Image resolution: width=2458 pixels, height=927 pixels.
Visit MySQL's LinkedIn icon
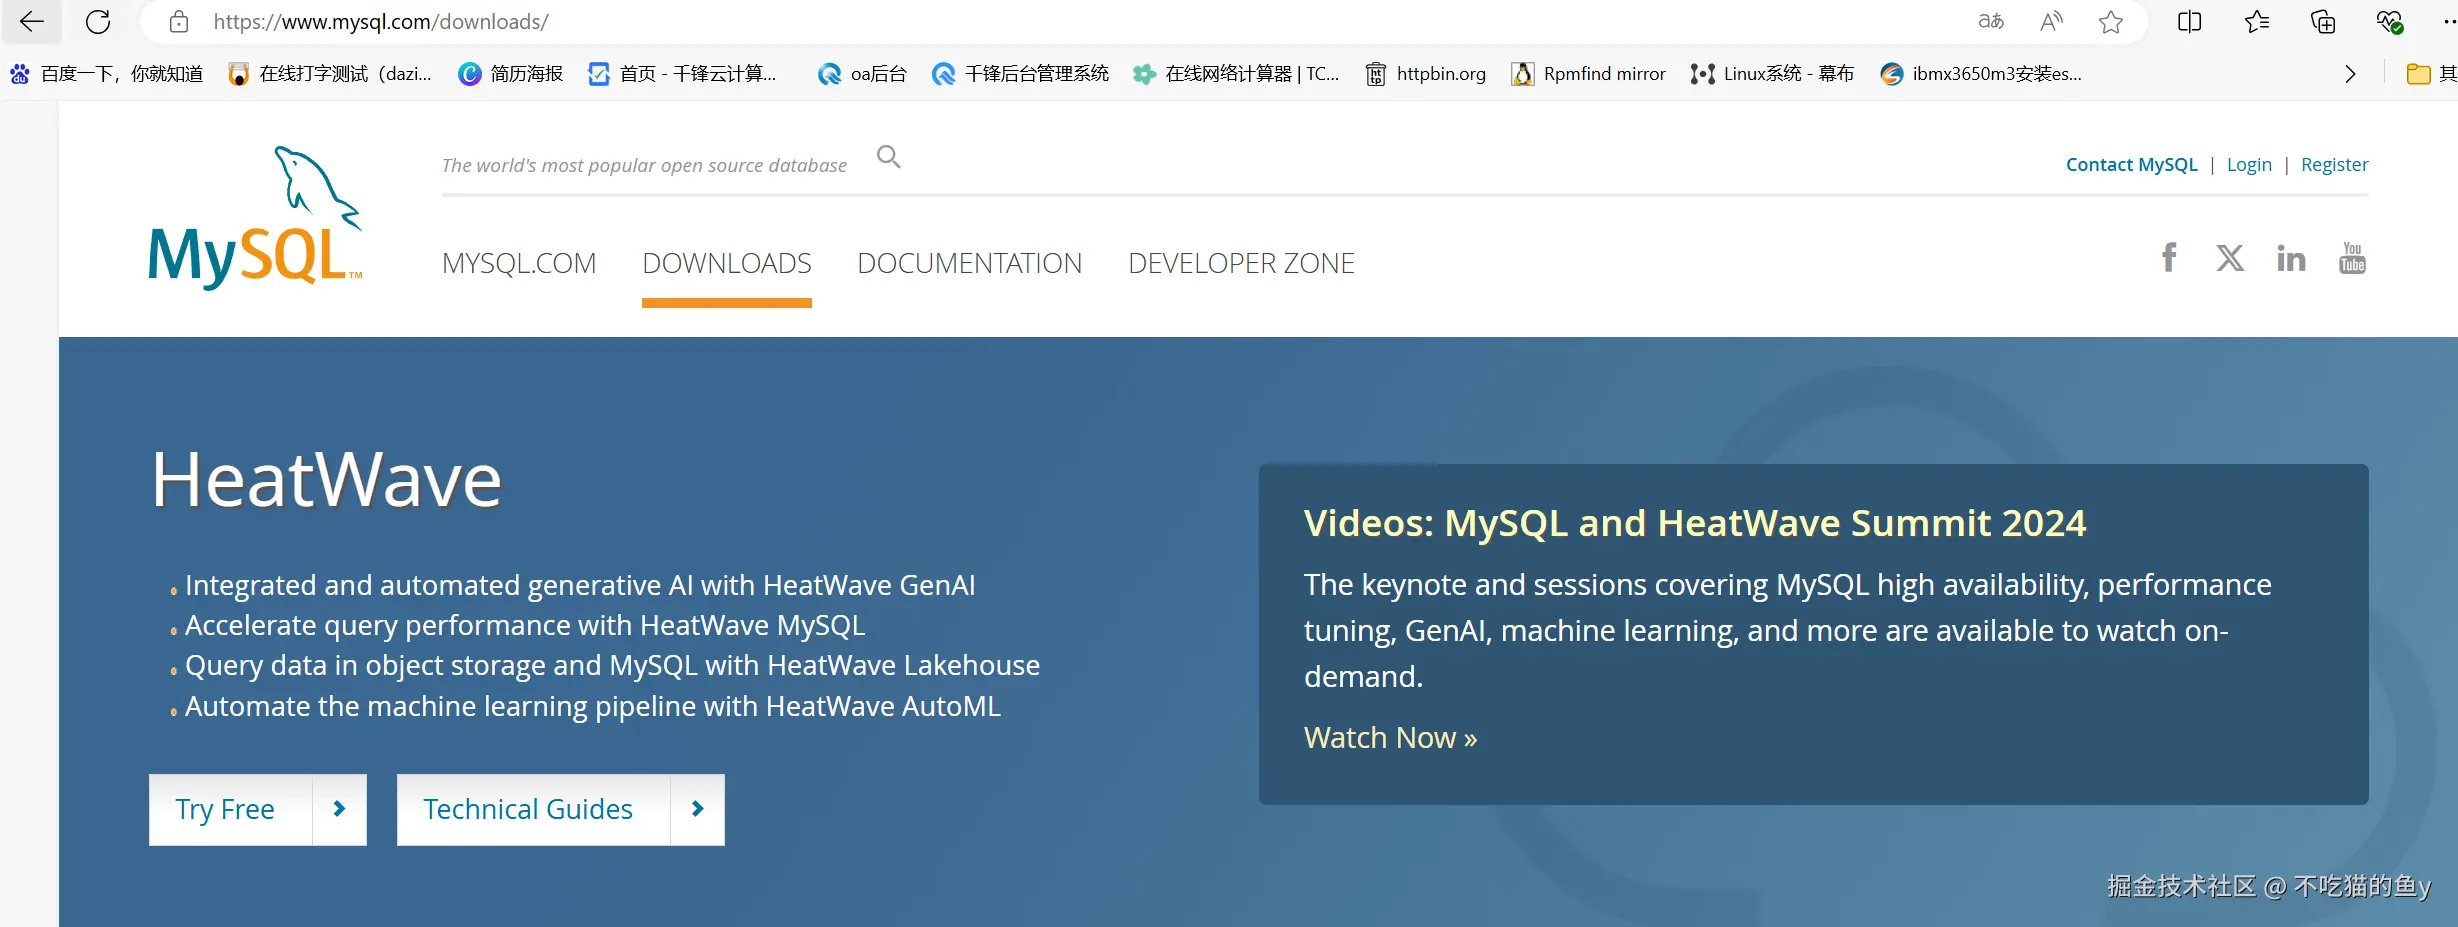(2291, 258)
